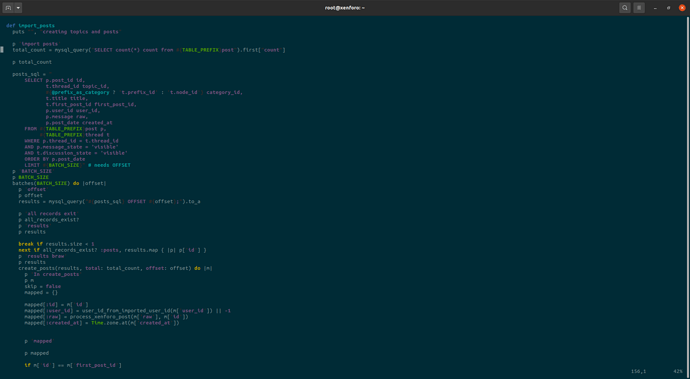Click the 'create_posts(results, total:' line

[x=115, y=268]
